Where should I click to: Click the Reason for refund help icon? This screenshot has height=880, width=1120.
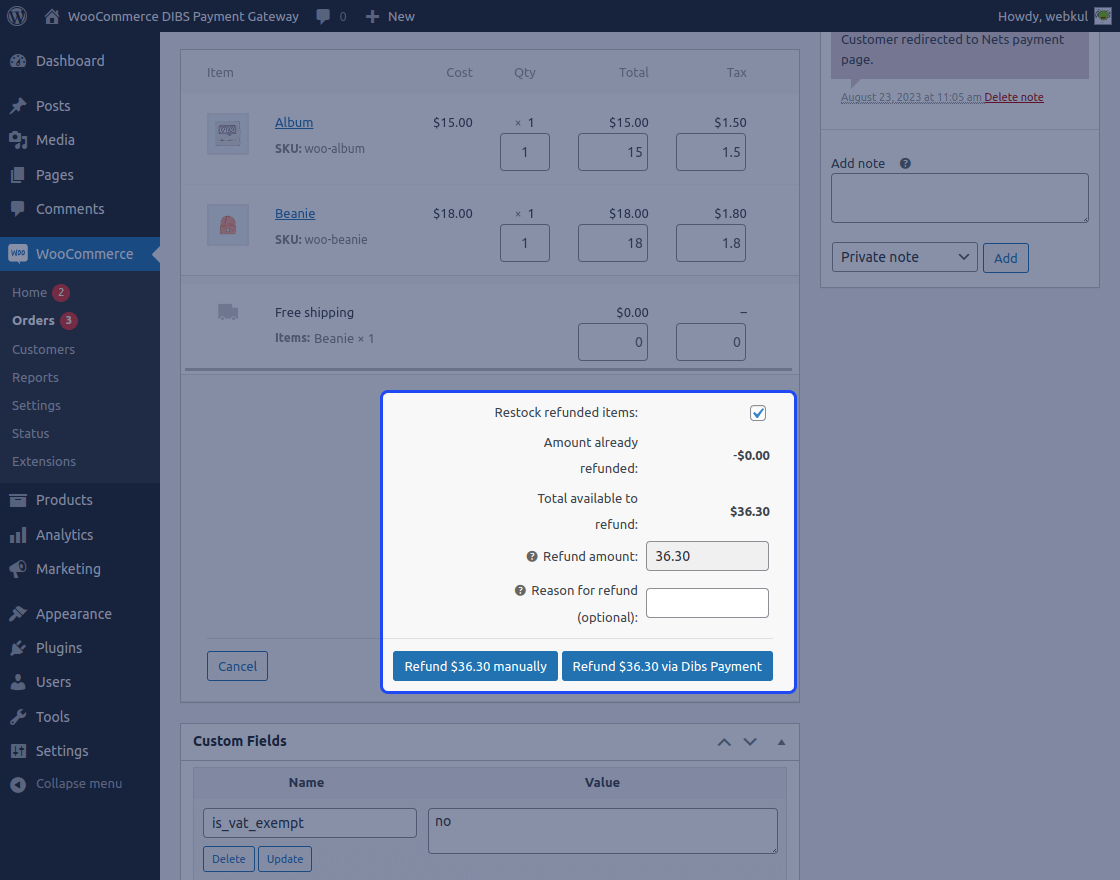point(520,591)
